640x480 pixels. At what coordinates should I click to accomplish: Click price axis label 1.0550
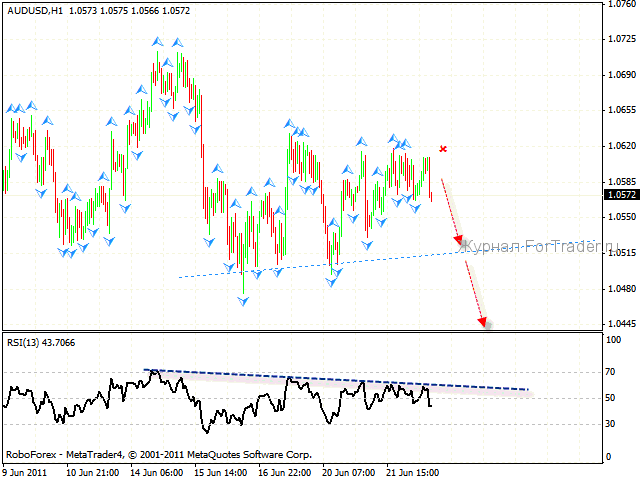click(x=622, y=217)
